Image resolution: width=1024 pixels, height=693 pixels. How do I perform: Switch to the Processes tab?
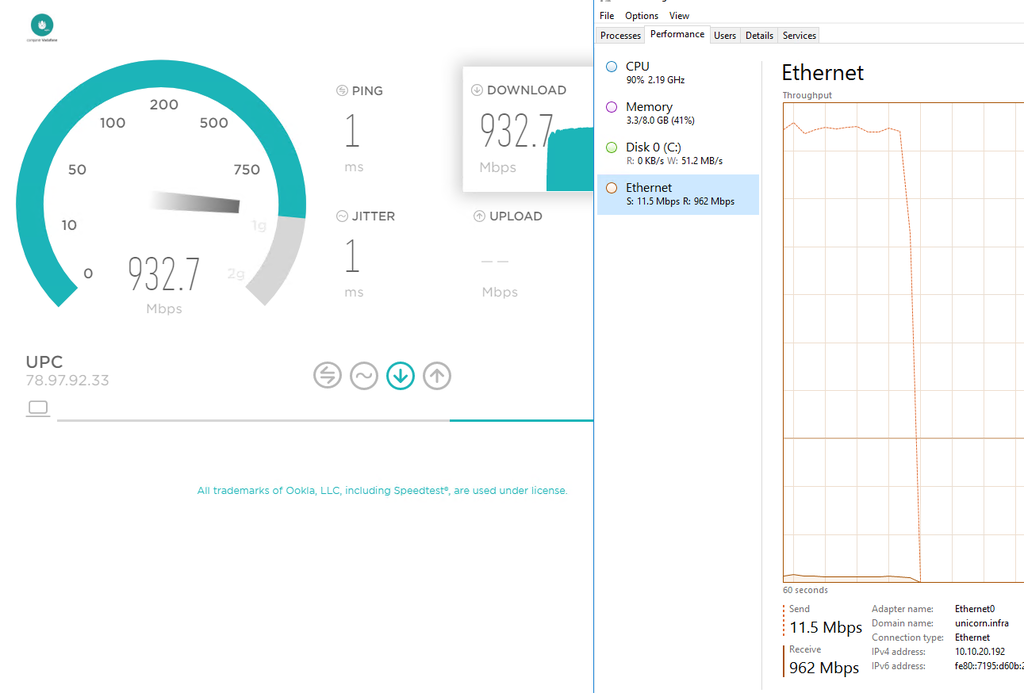pos(620,35)
